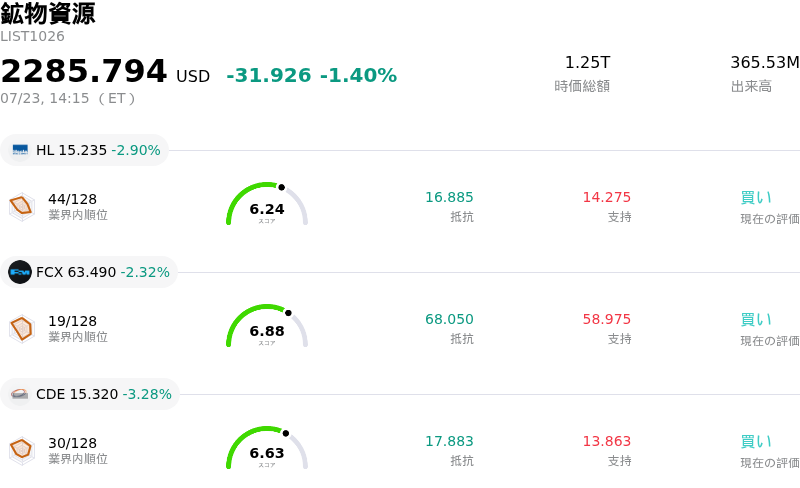Select the FCX industry rank 19/128
This screenshot has height=488, width=800.
(x=72, y=321)
